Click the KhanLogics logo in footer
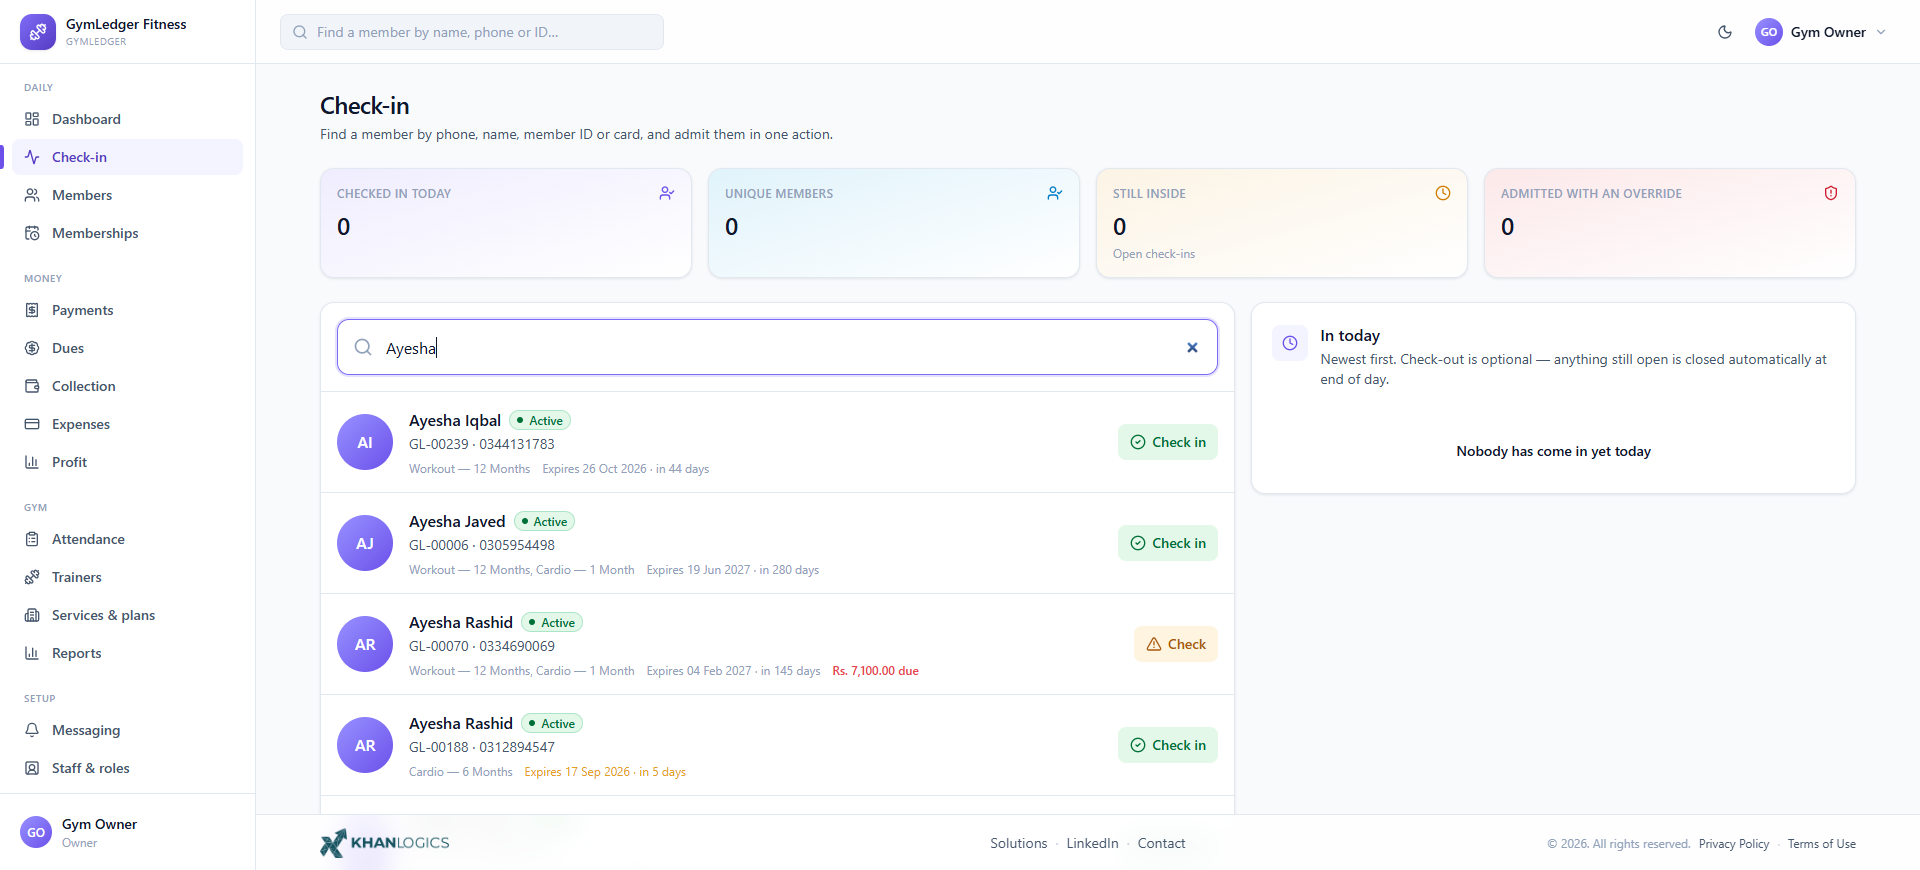The image size is (1920, 870). (x=385, y=843)
